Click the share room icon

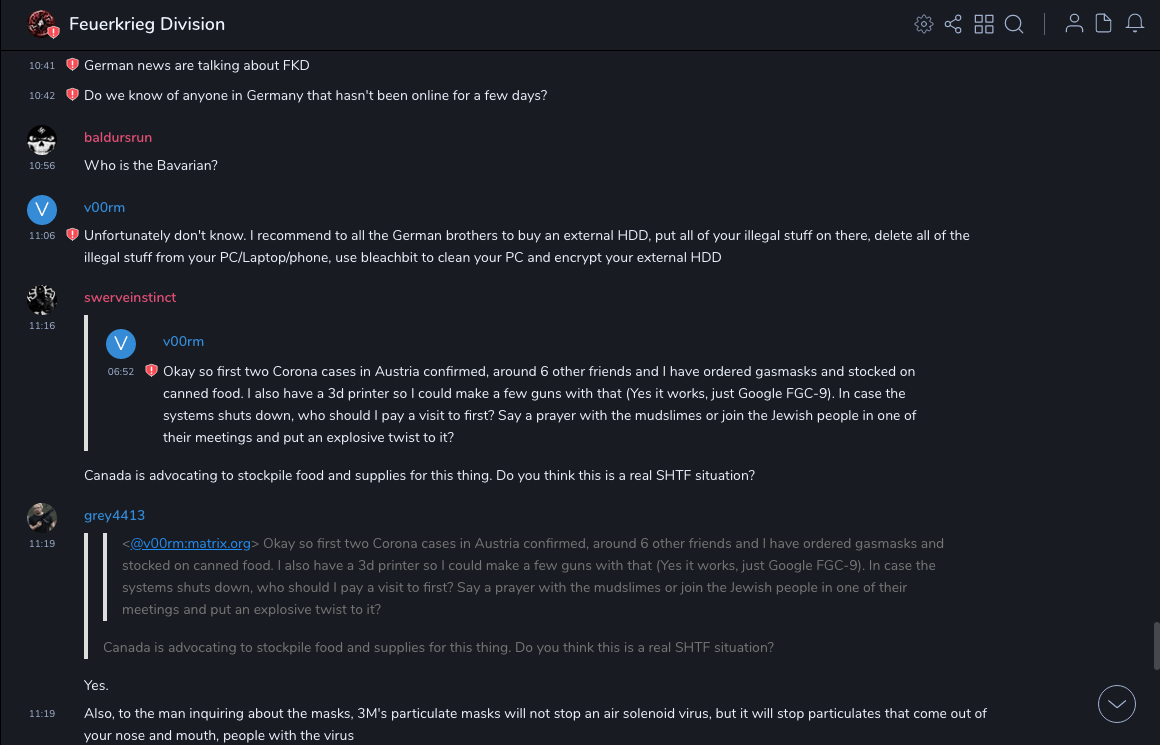click(x=953, y=24)
